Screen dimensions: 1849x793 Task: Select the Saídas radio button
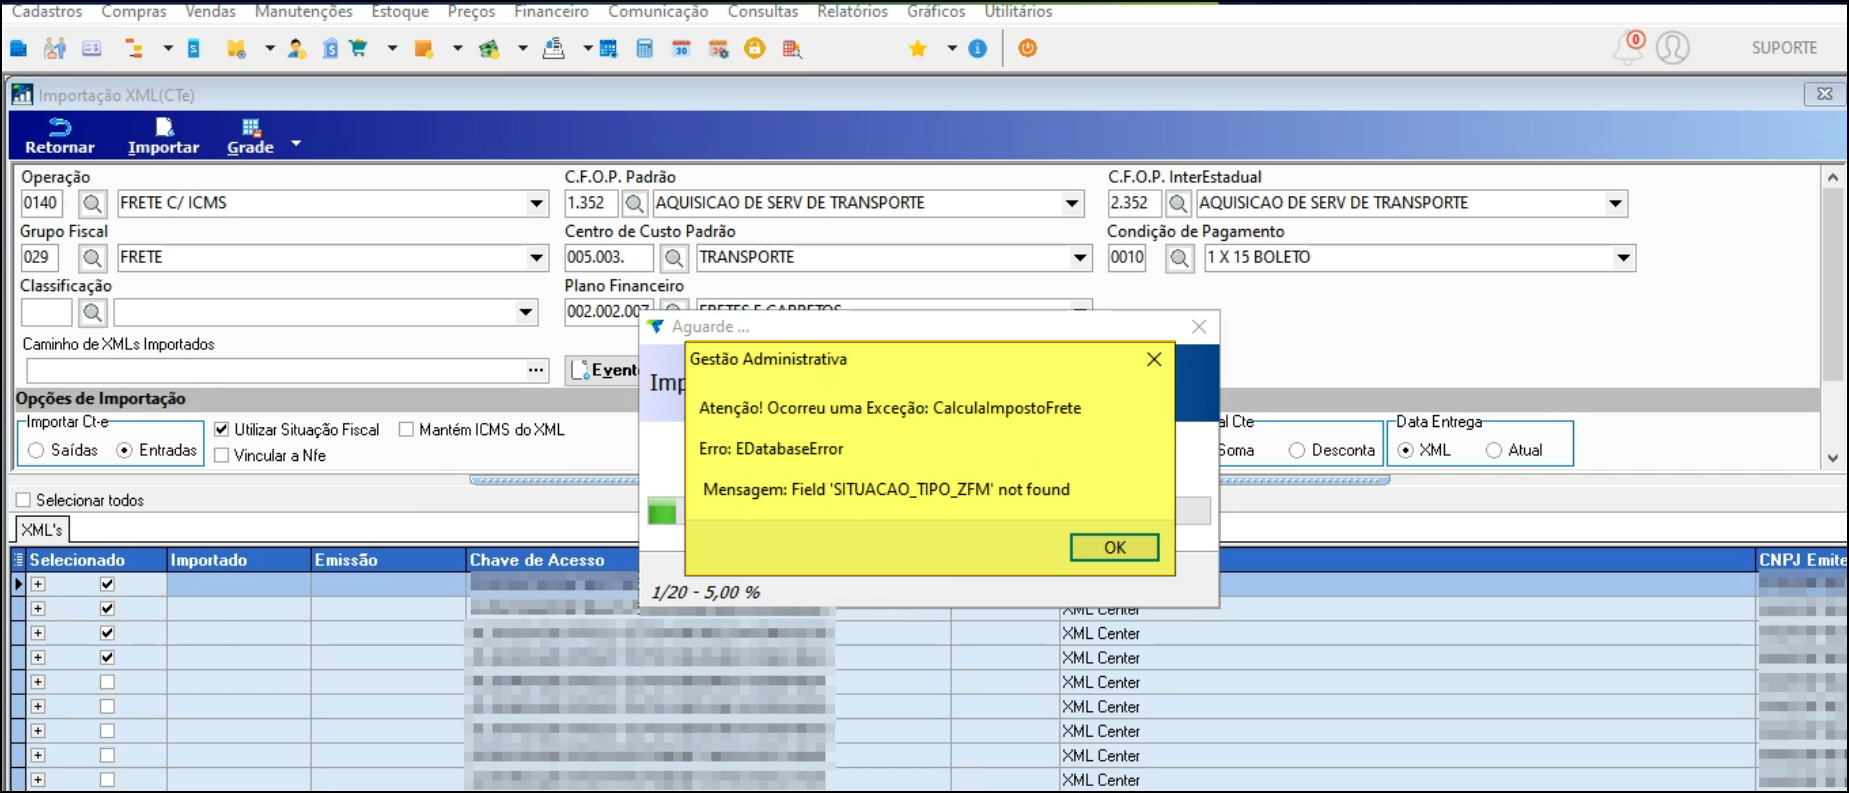pos(37,450)
